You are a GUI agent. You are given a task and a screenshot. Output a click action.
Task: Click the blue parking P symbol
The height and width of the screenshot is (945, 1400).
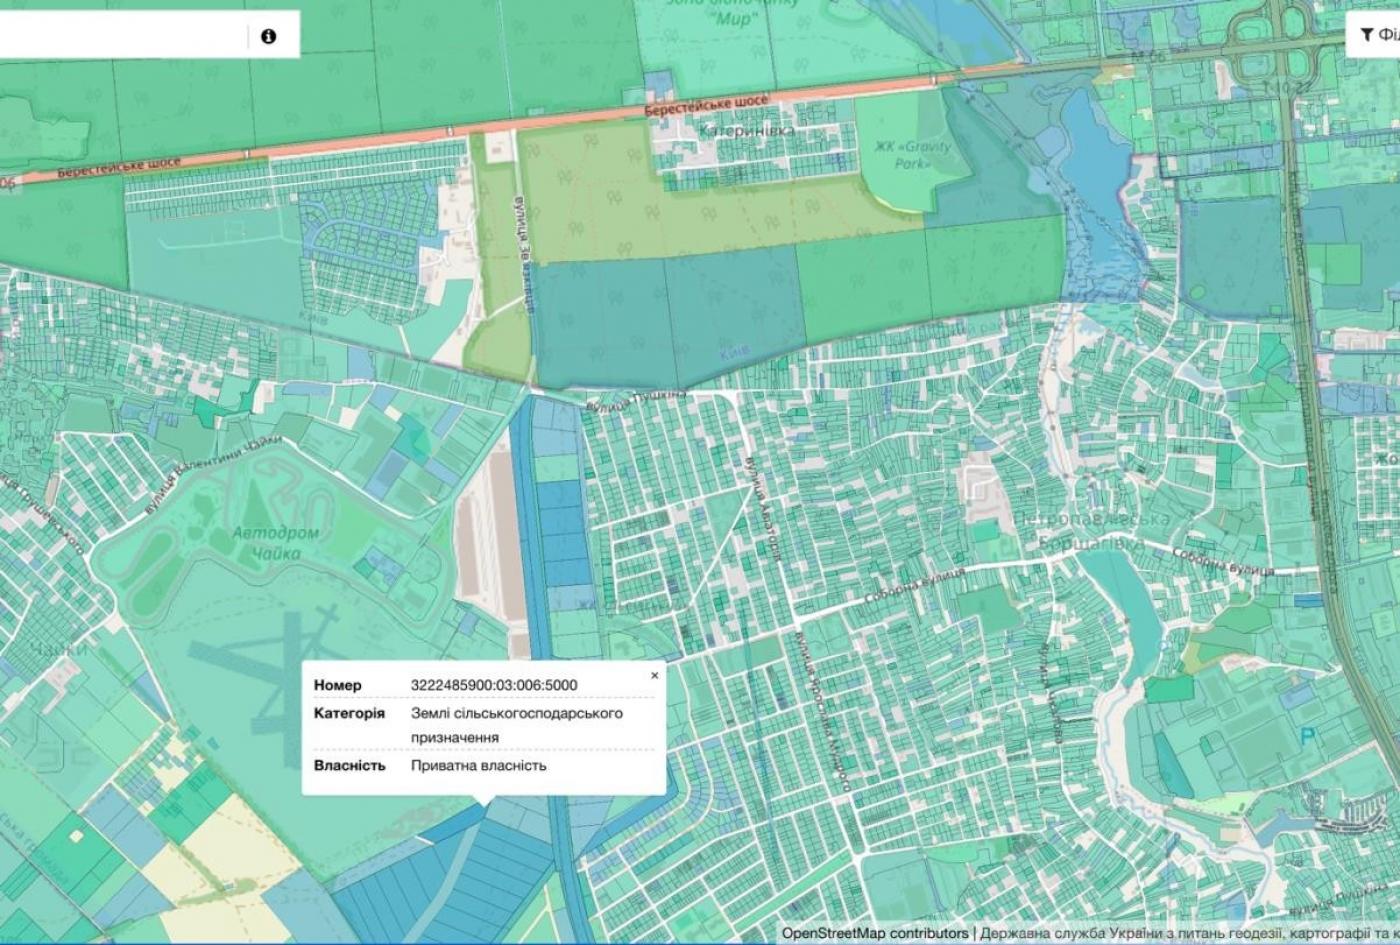(1308, 737)
